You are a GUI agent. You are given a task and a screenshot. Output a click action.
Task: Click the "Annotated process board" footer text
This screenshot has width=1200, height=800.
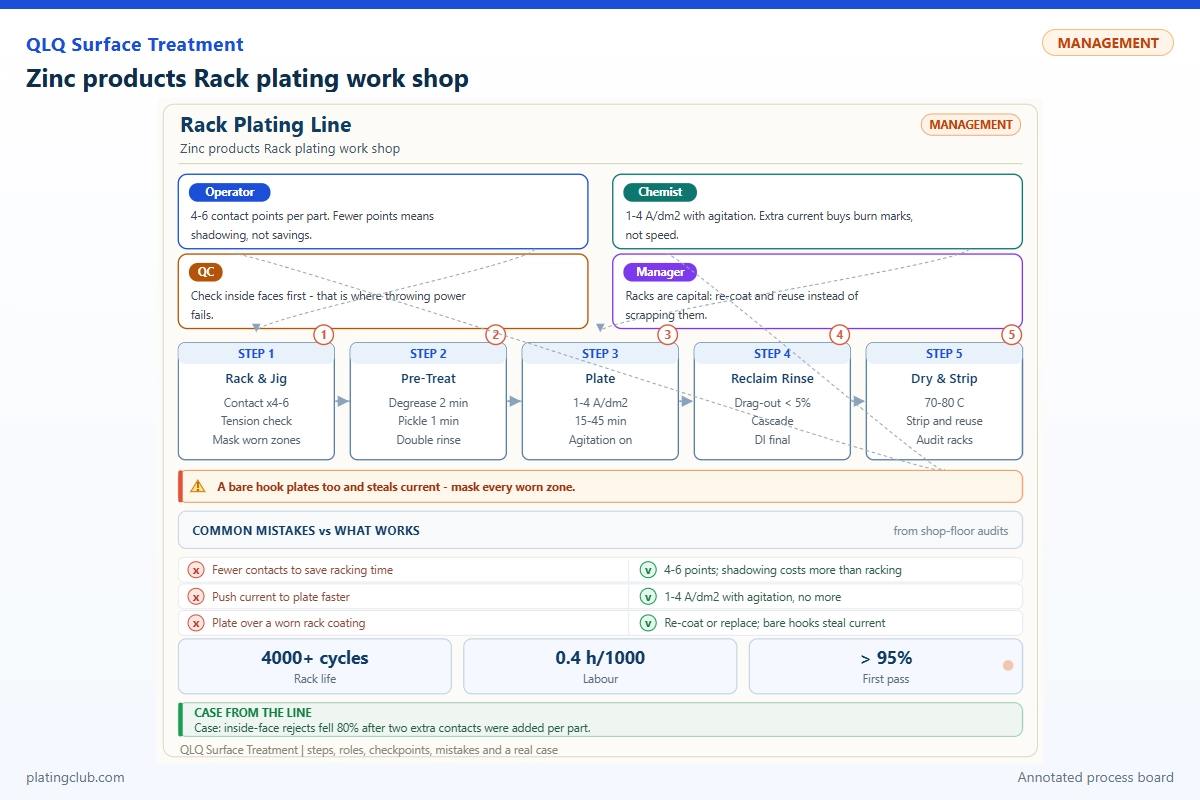point(1096,777)
